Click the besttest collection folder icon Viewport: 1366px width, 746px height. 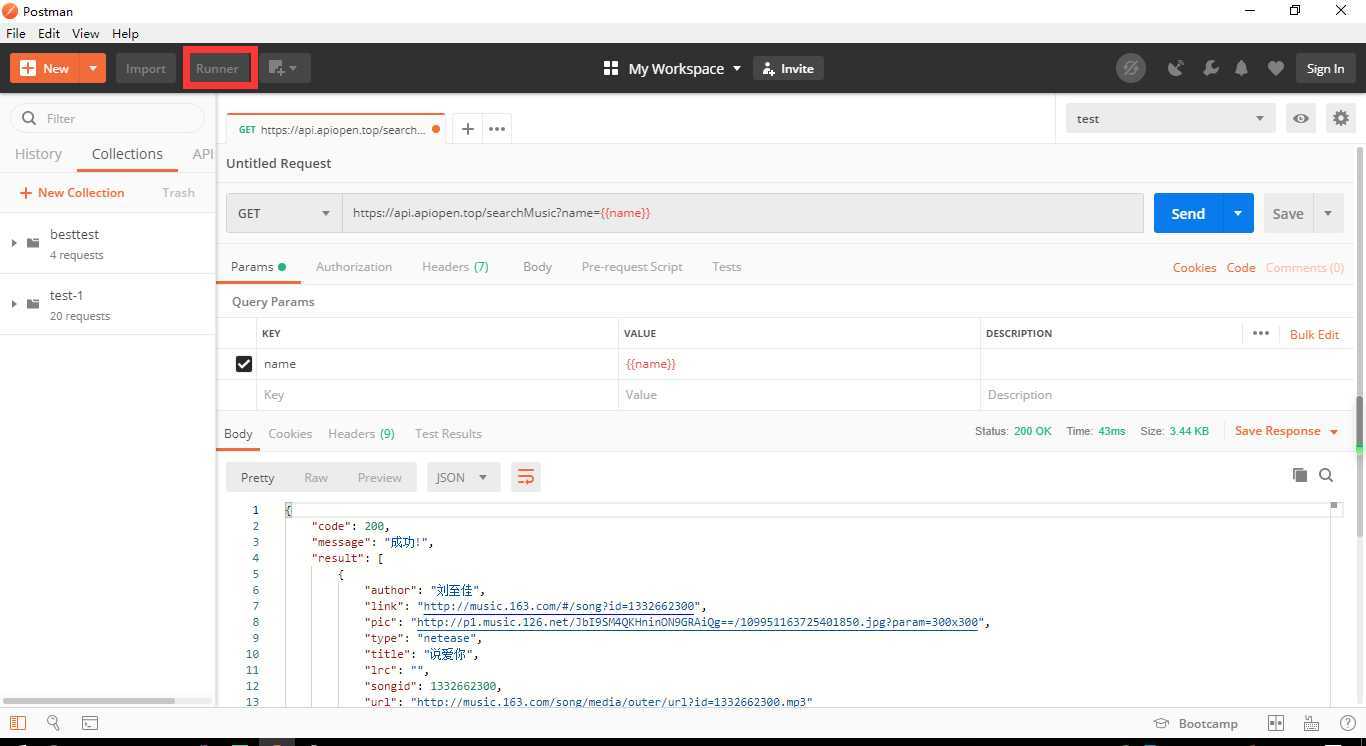click(33, 242)
